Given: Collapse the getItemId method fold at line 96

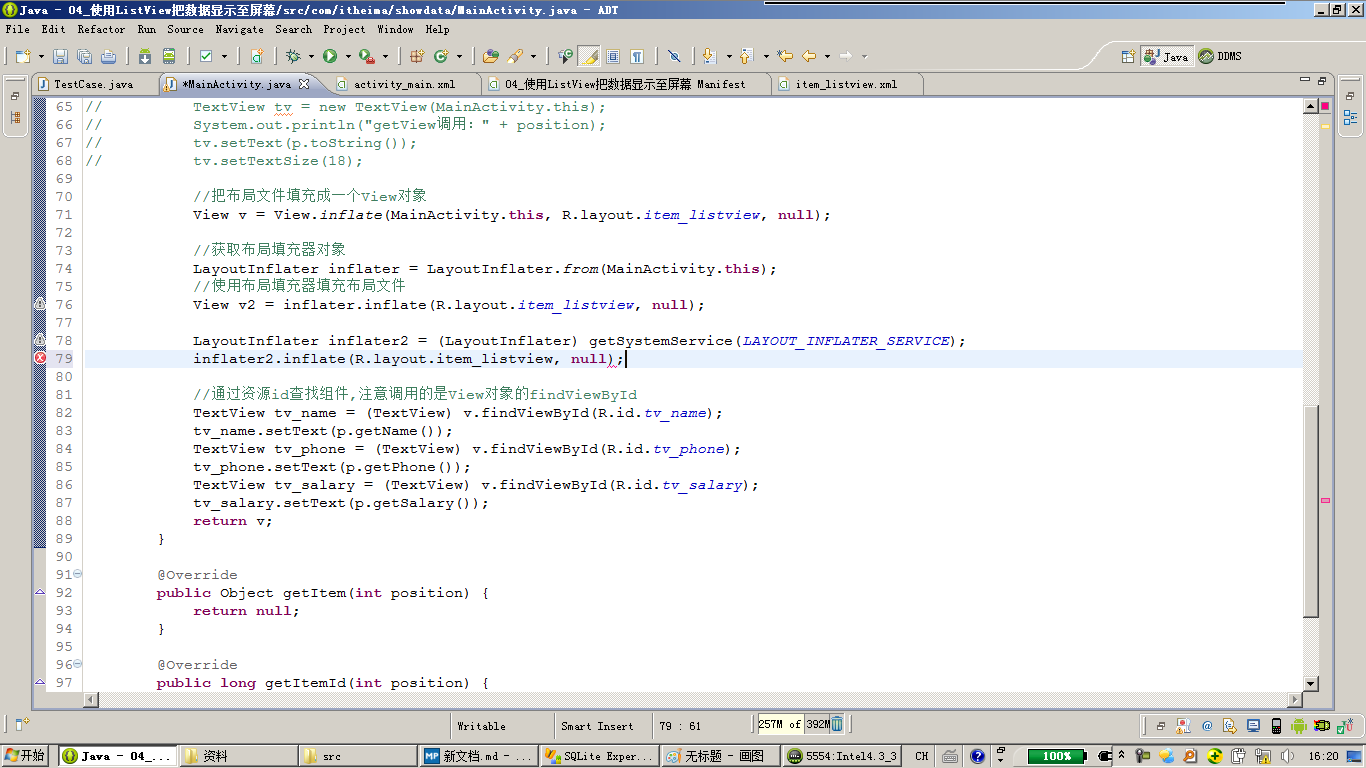Looking at the screenshot, I should (78, 664).
